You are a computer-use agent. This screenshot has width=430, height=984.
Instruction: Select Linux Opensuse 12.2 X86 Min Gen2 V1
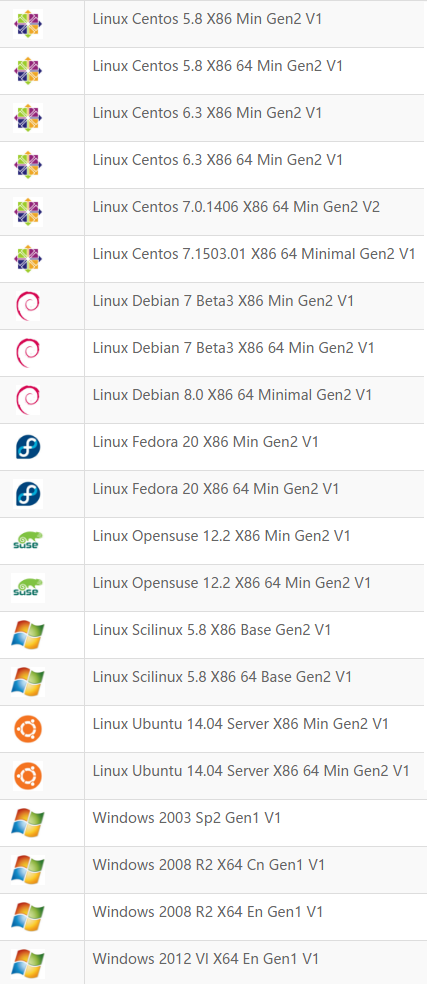[x=222, y=536]
